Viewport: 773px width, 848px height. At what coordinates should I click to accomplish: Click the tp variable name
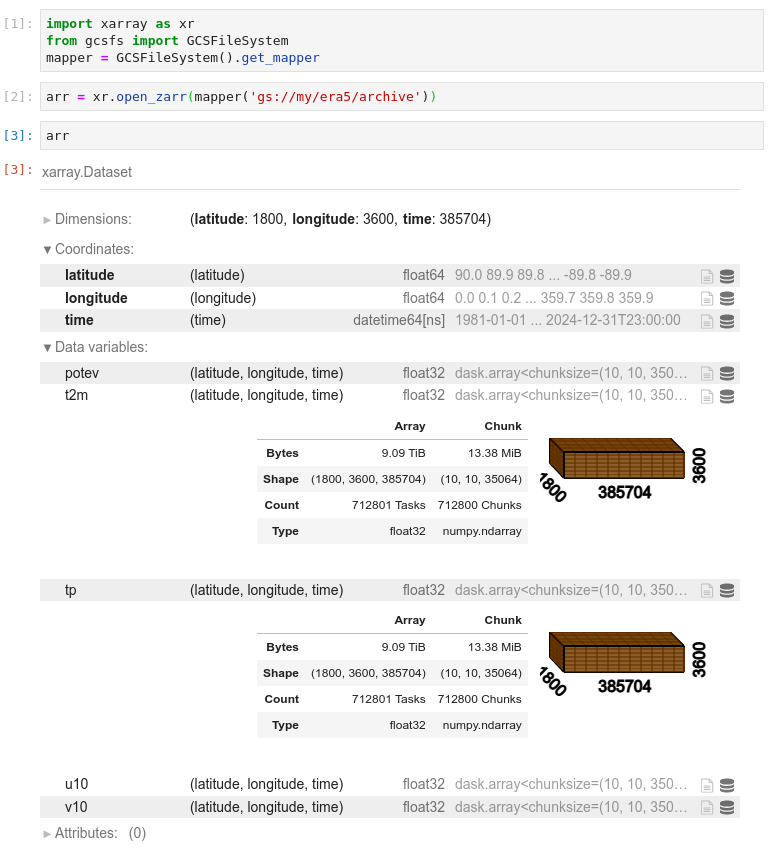tap(70, 590)
